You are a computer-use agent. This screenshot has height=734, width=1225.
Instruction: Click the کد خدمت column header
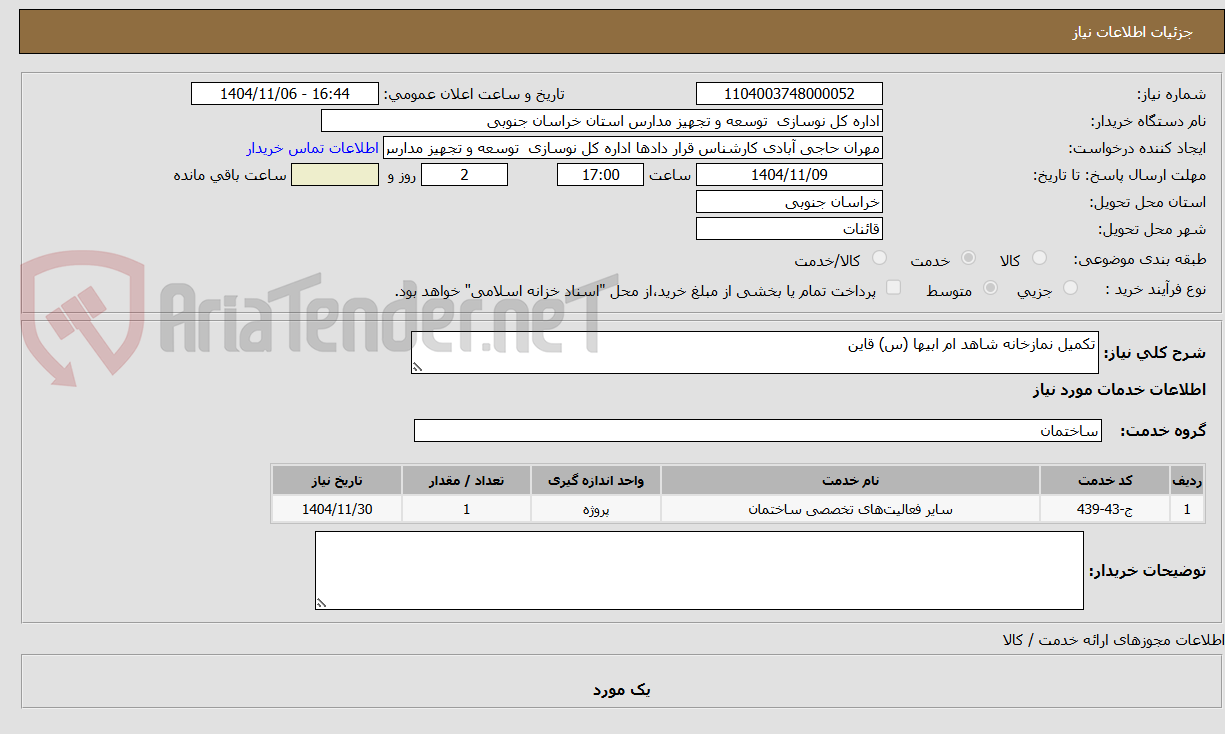tap(1105, 481)
